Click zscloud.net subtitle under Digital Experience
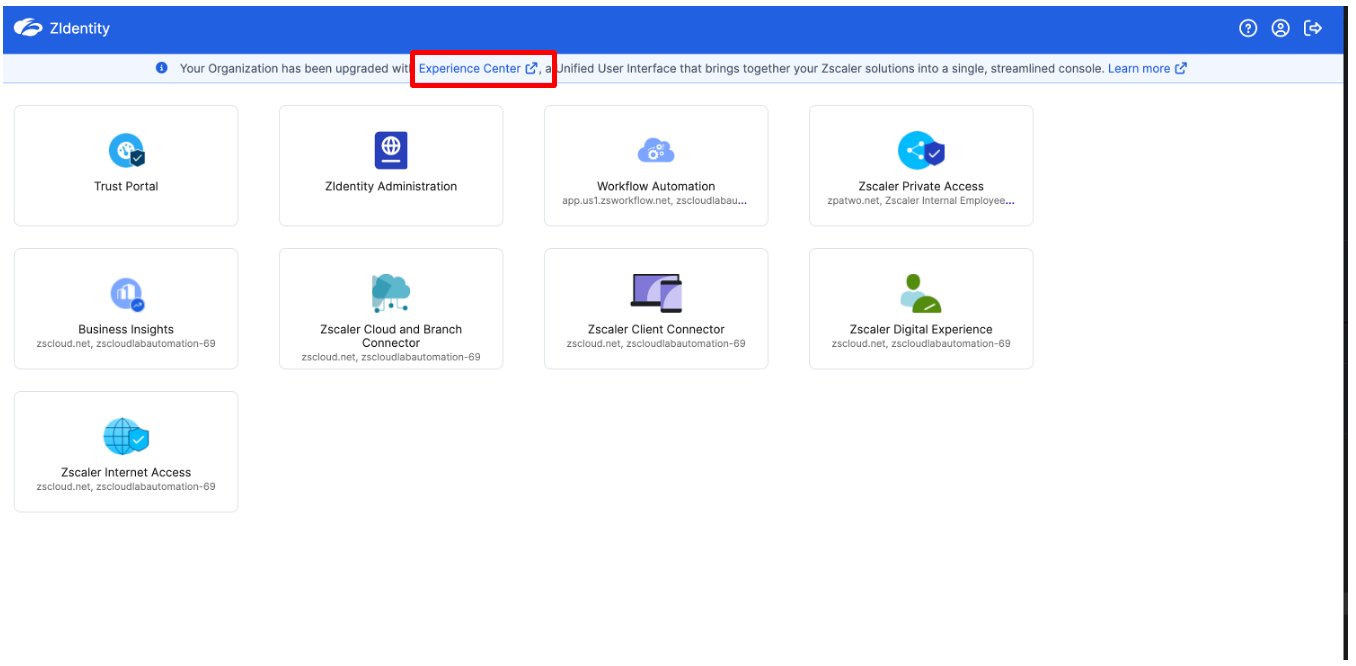Image resolution: width=1356 pixels, height=666 pixels. (921, 343)
